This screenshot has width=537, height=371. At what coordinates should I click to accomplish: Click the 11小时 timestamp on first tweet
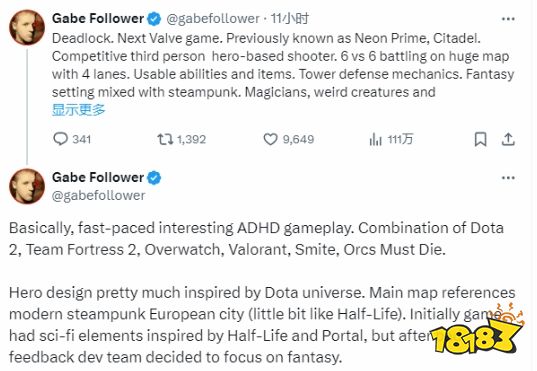(x=290, y=18)
